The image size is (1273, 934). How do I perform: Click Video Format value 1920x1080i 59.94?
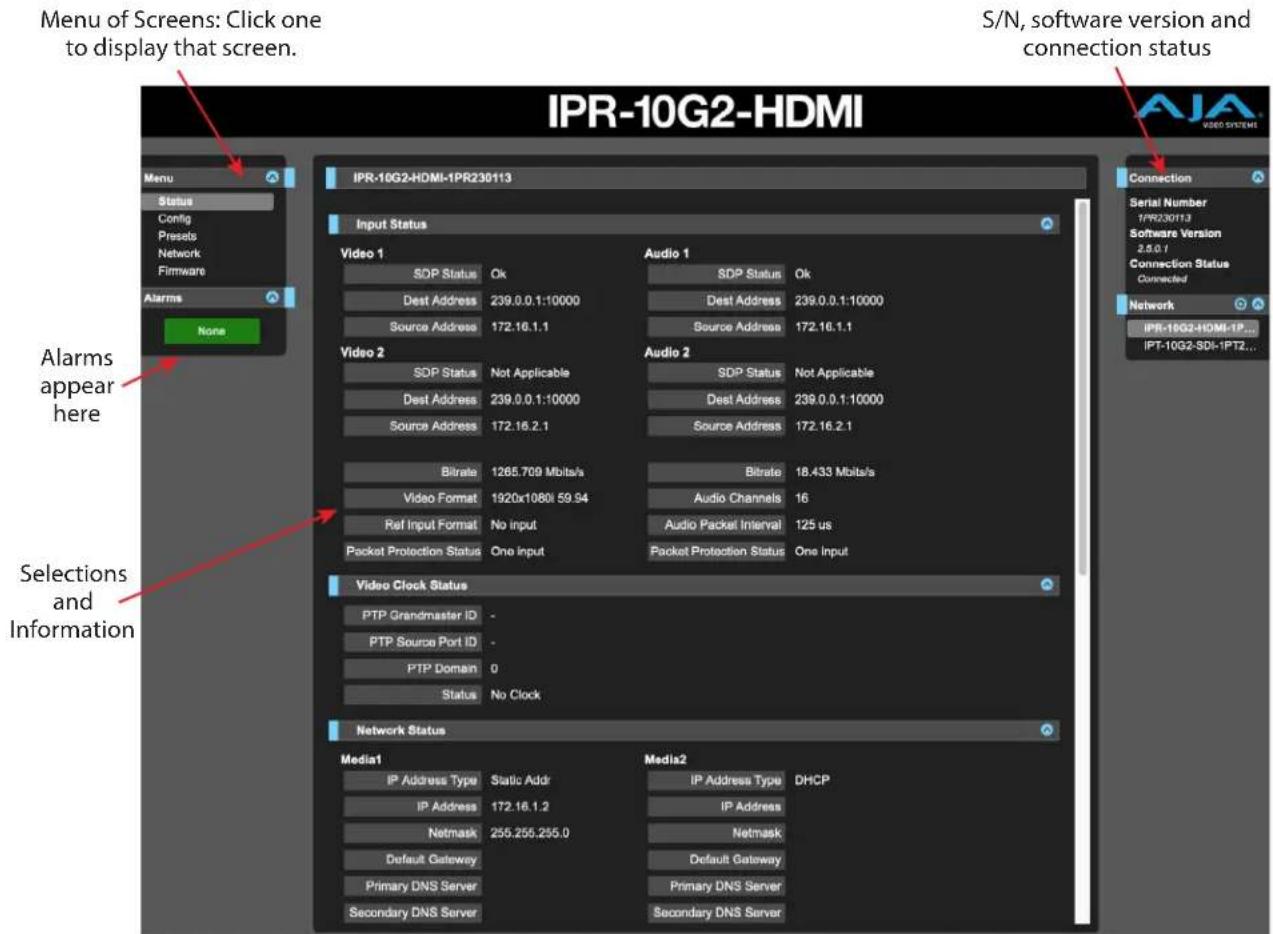click(x=540, y=498)
